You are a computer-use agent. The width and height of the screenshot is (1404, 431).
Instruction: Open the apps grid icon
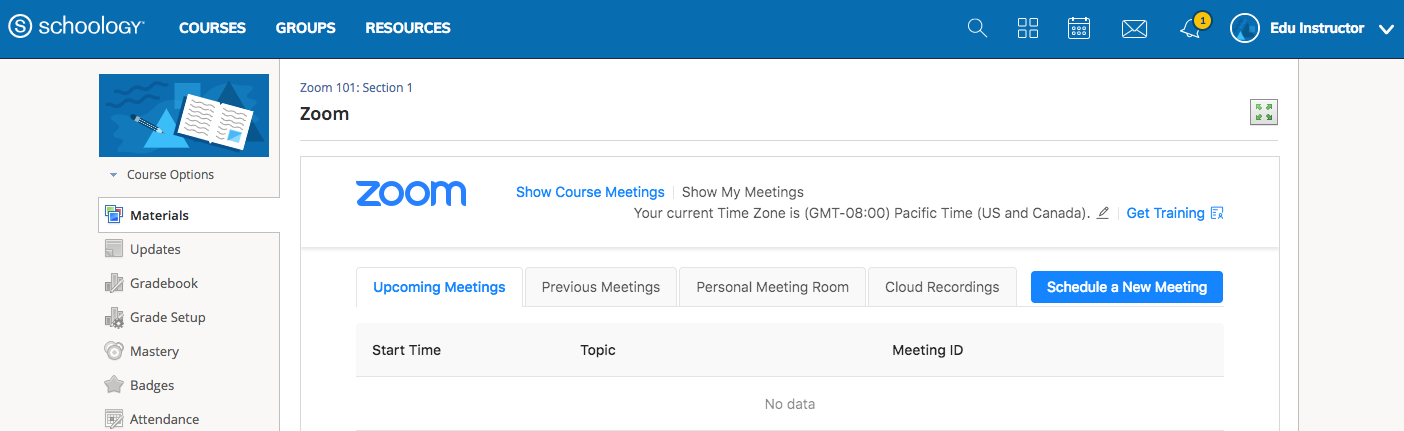point(1028,28)
